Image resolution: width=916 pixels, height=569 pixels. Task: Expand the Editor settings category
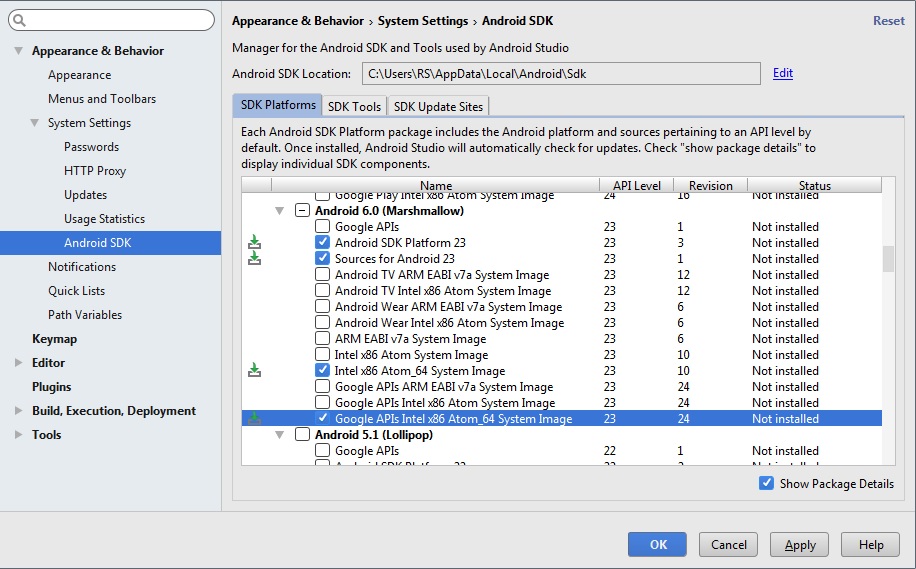pos(19,363)
